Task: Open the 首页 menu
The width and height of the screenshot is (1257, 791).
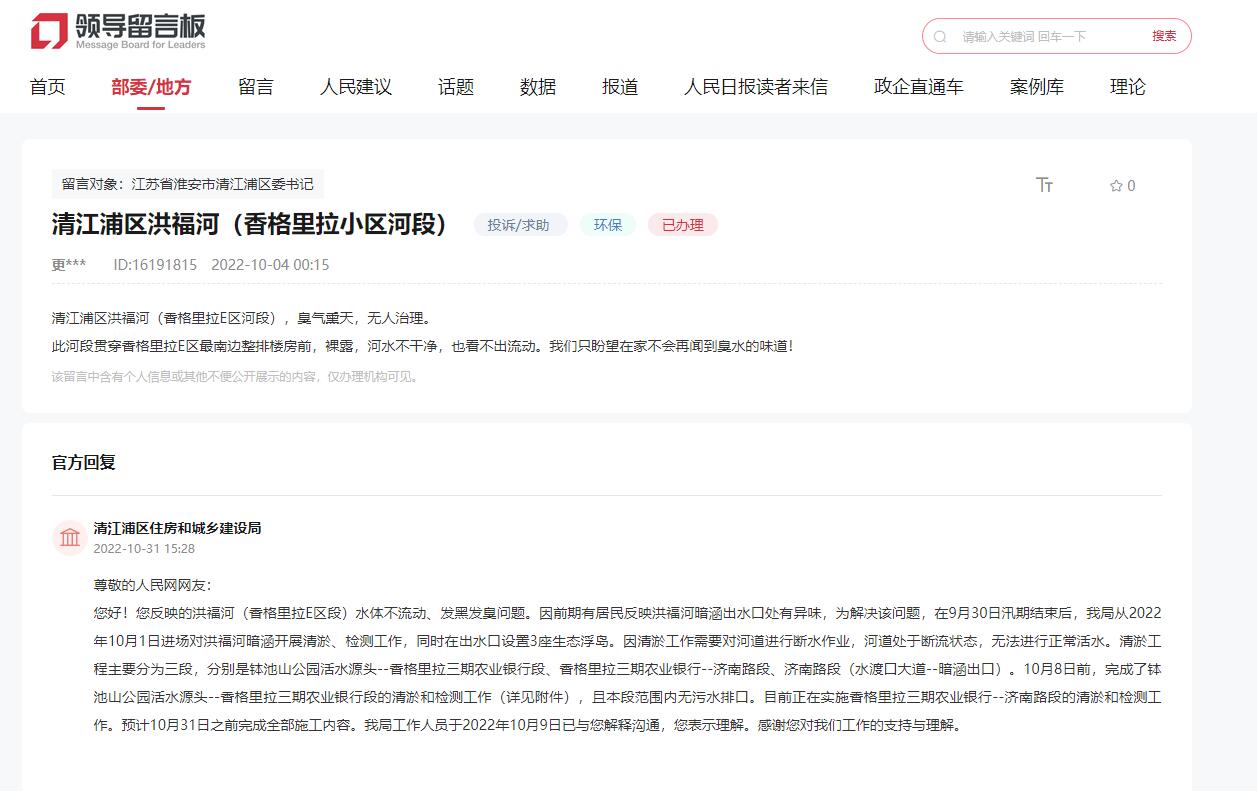Action: pos(47,87)
